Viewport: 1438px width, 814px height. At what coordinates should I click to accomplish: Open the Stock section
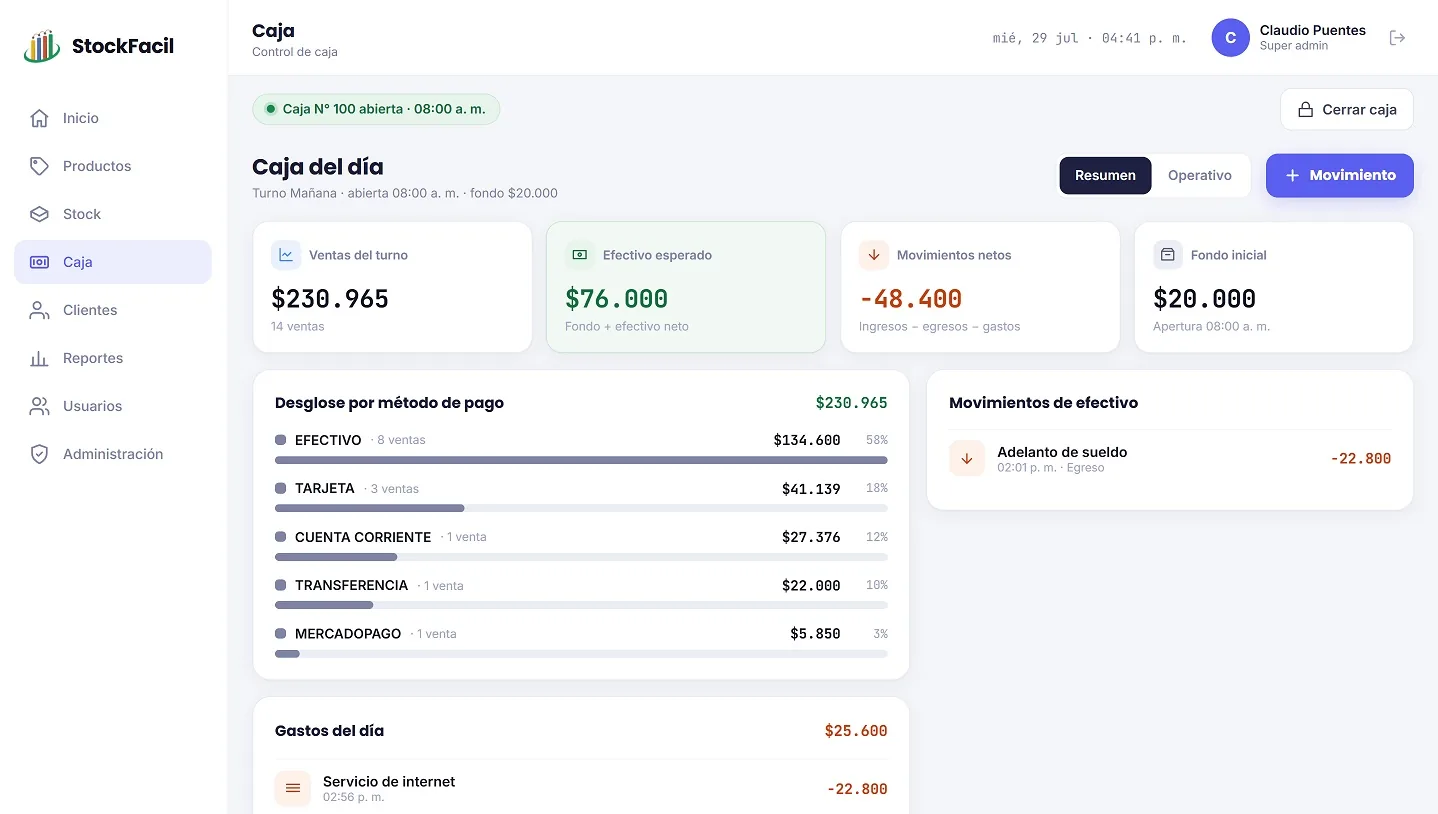(x=113, y=214)
